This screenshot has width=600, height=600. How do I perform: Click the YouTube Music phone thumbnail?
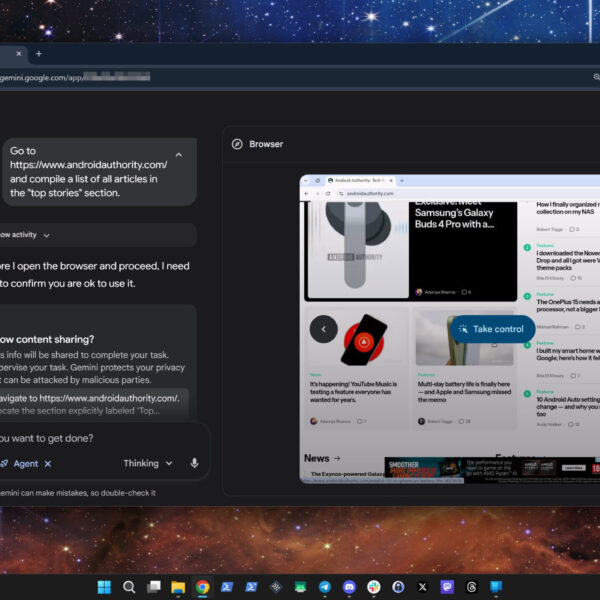(x=364, y=340)
